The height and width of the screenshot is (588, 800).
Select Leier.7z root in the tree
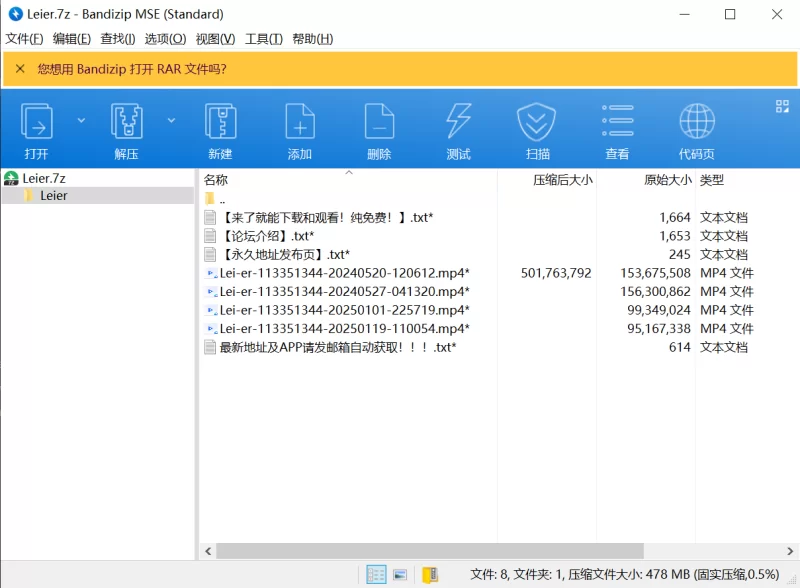point(44,178)
